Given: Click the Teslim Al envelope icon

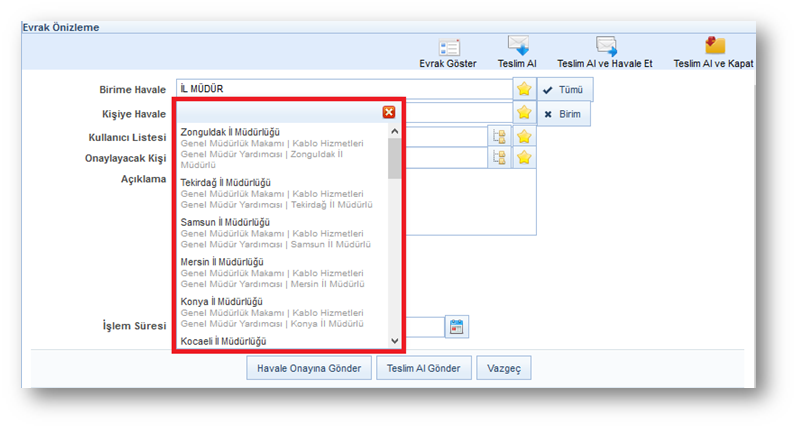Looking at the screenshot, I should click(x=517, y=46).
